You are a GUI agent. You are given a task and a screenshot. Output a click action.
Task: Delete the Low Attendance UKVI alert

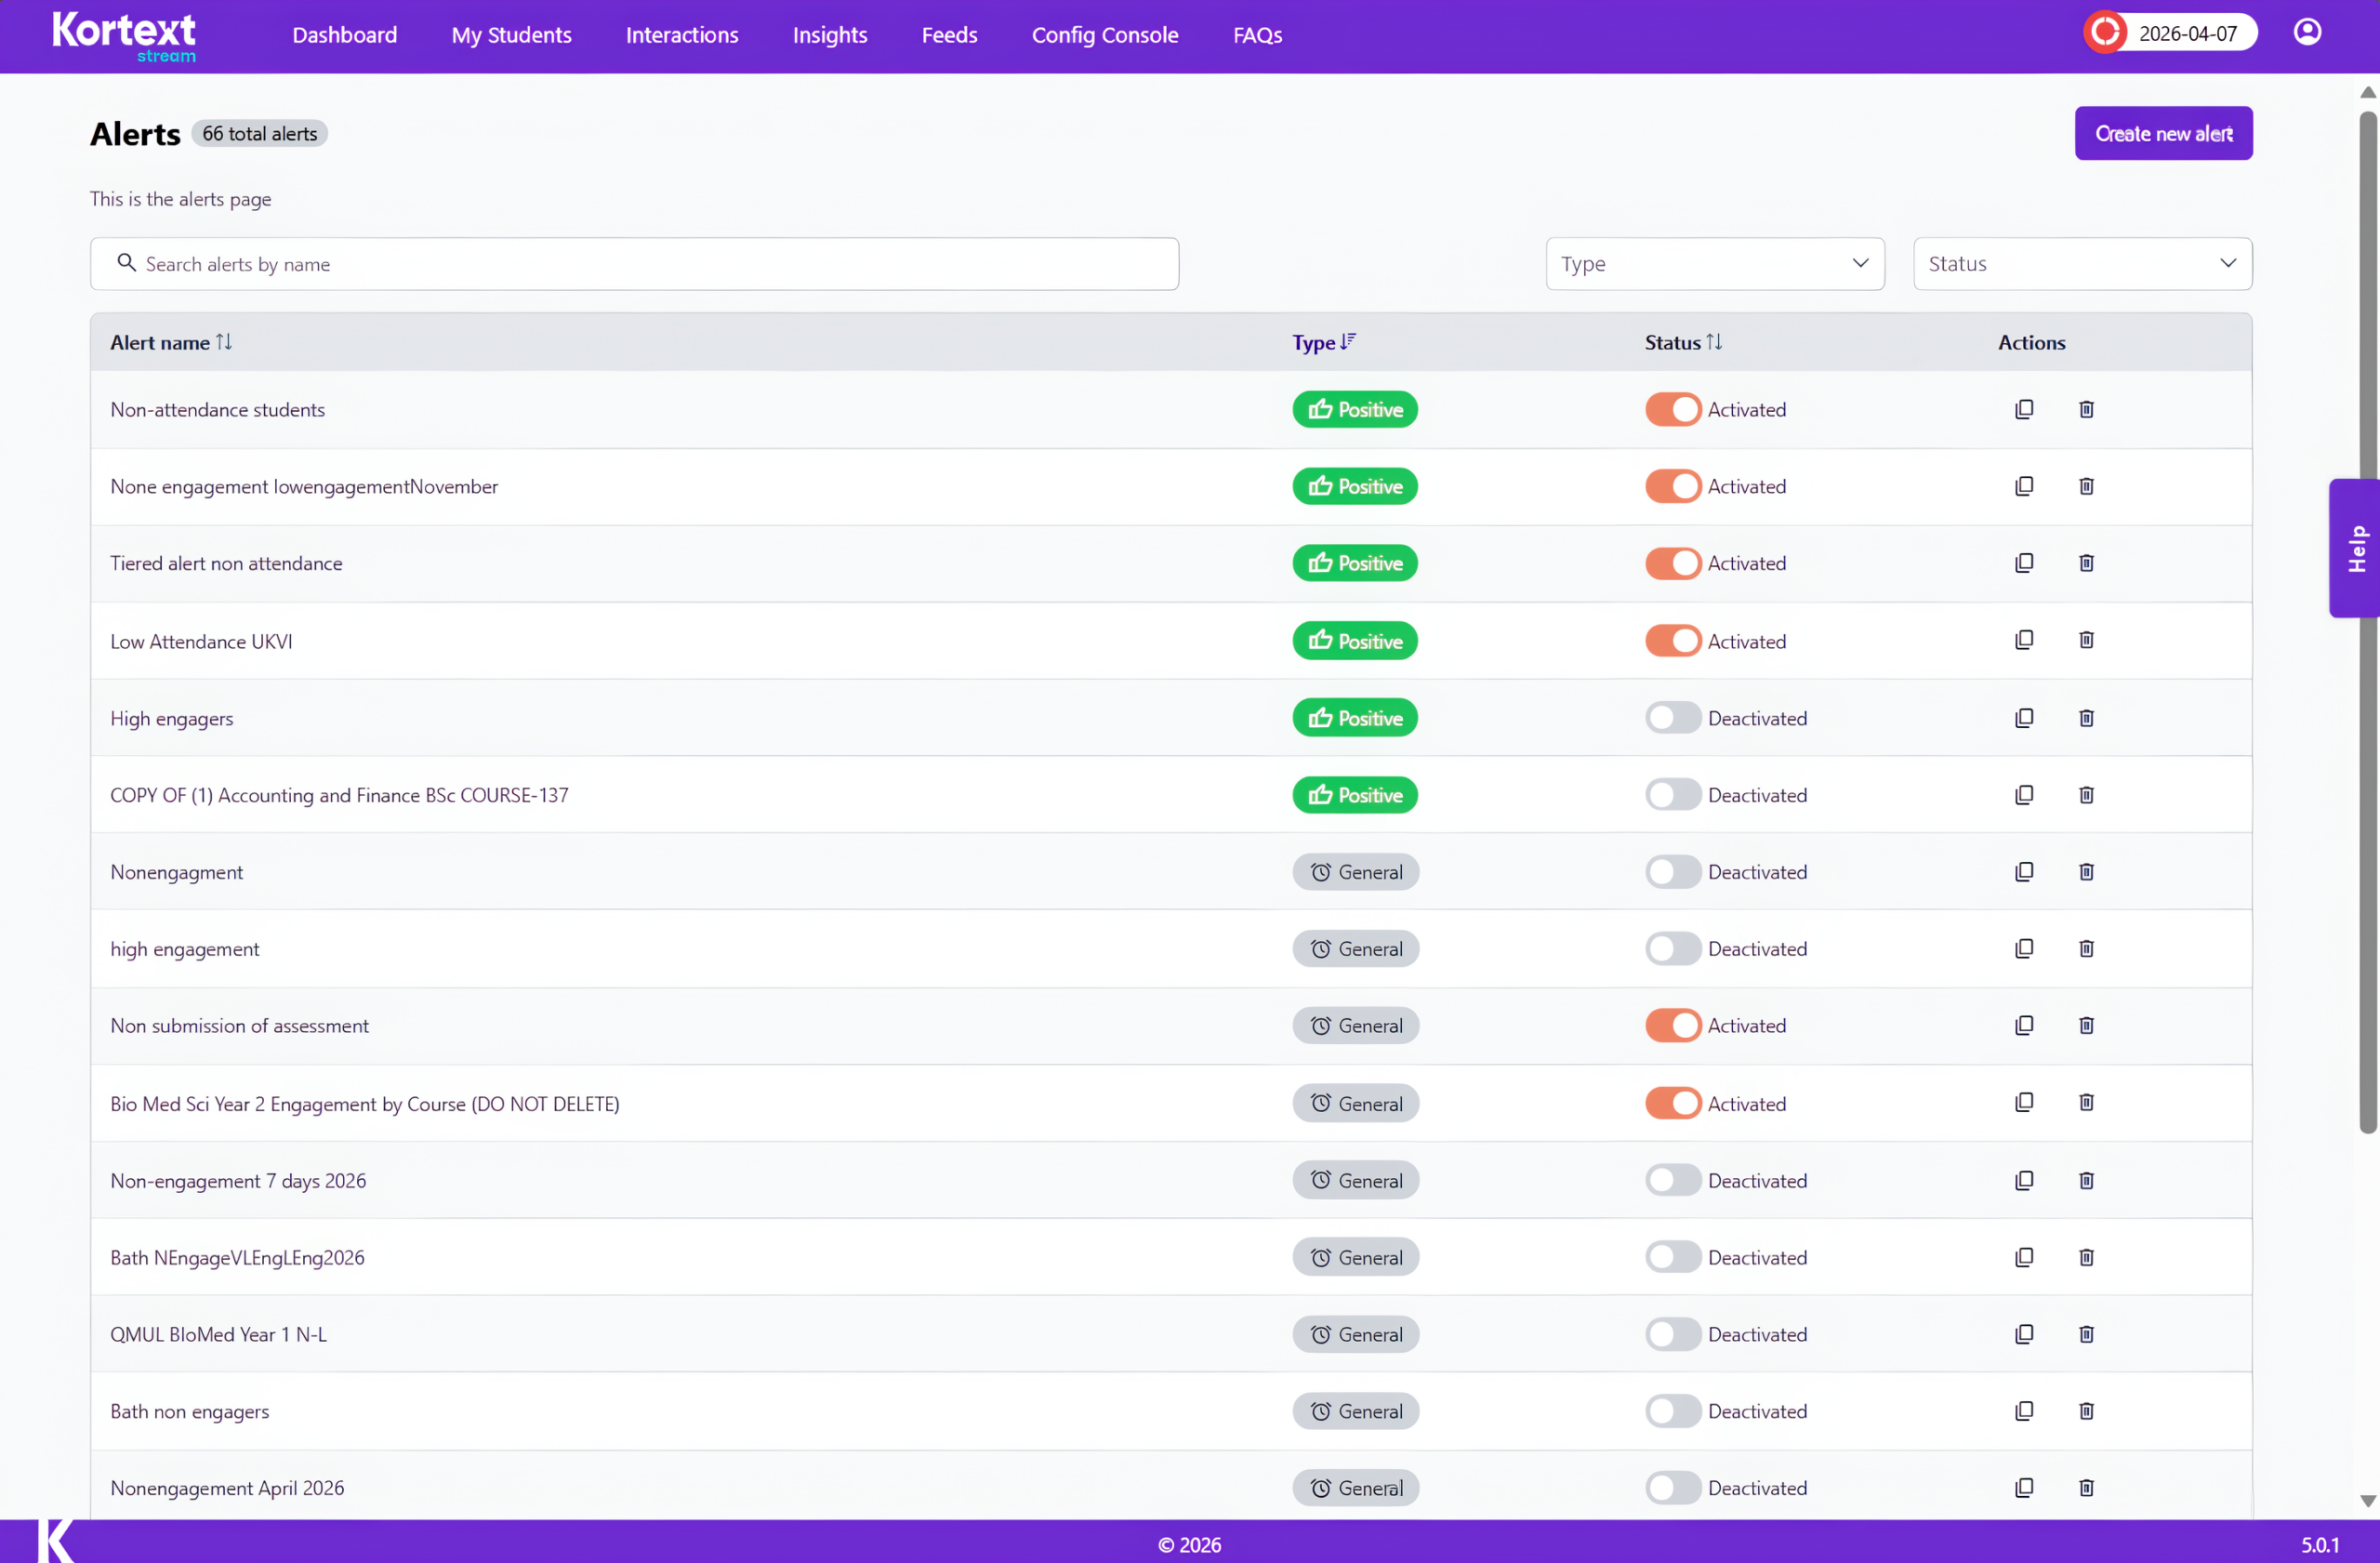point(2086,640)
